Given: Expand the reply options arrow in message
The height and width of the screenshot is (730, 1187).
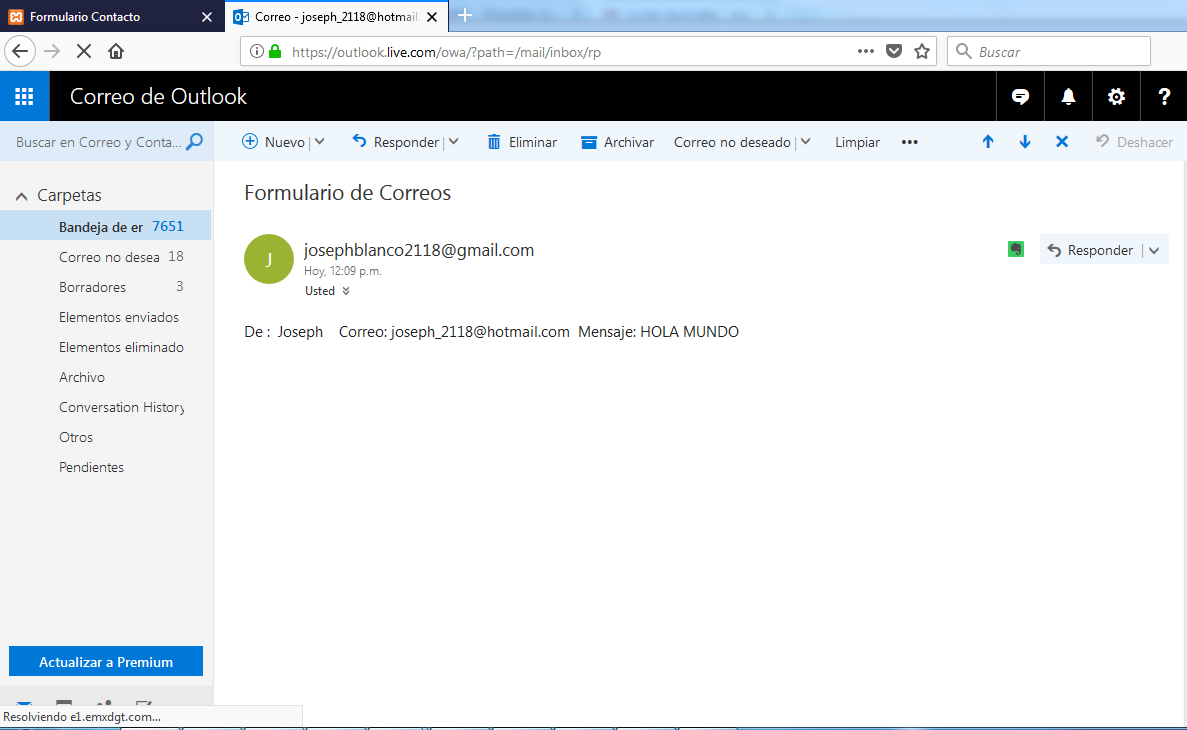Looking at the screenshot, I should (x=1154, y=251).
